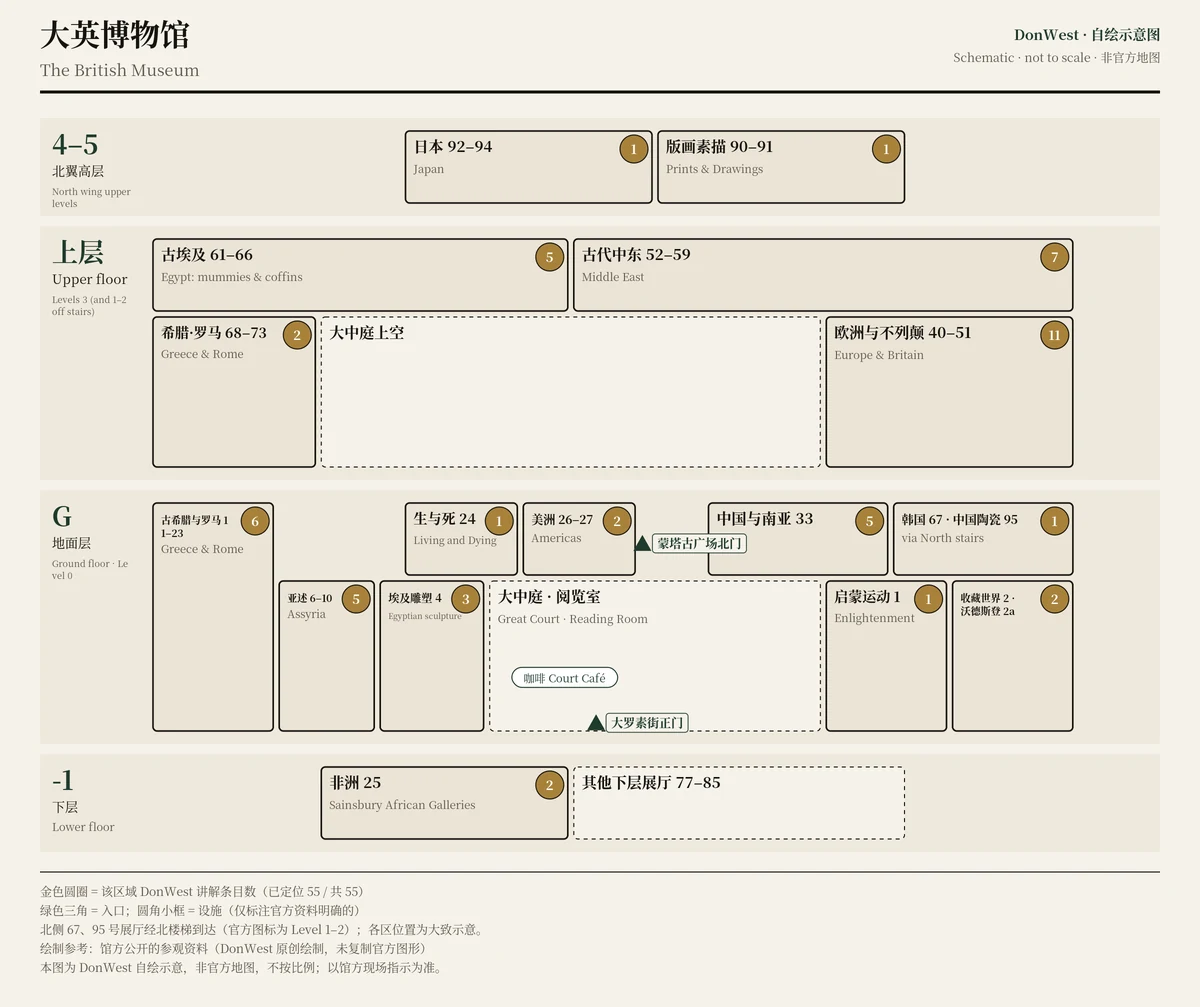Click Egypt: mummies & coffins text
1200x1007 pixels.
[x=232, y=277]
